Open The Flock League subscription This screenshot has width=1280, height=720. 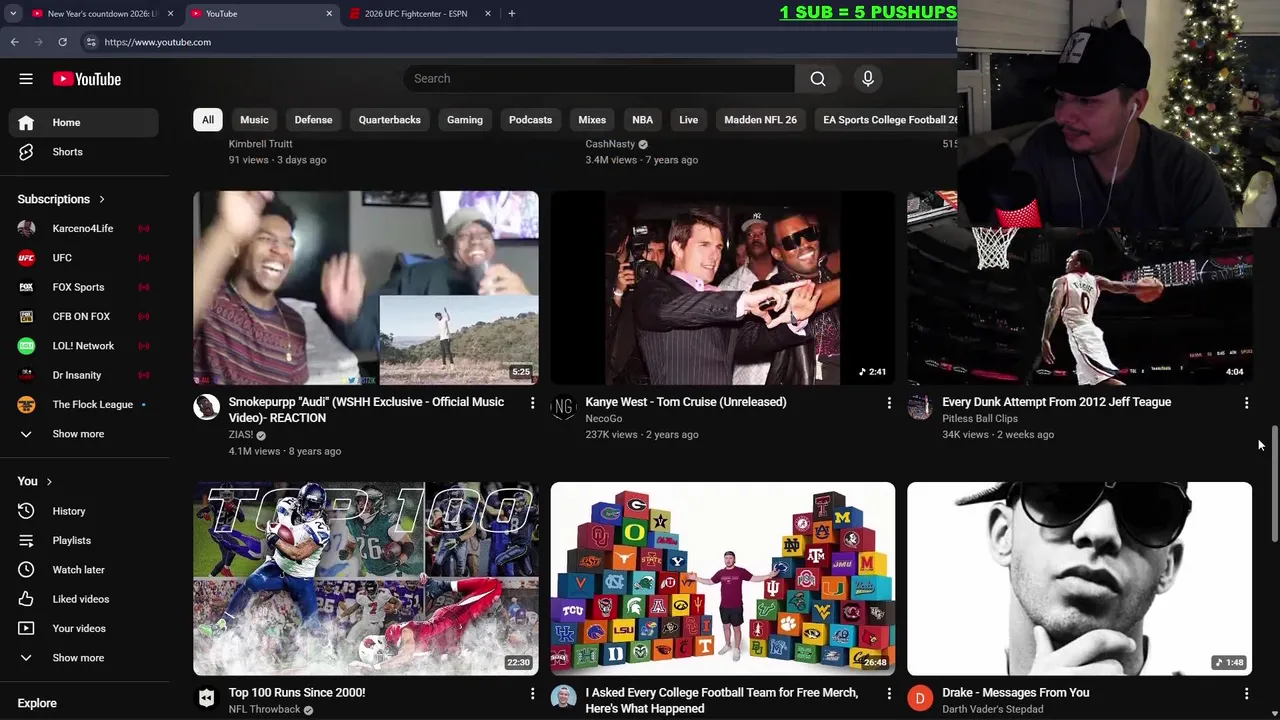click(84, 404)
